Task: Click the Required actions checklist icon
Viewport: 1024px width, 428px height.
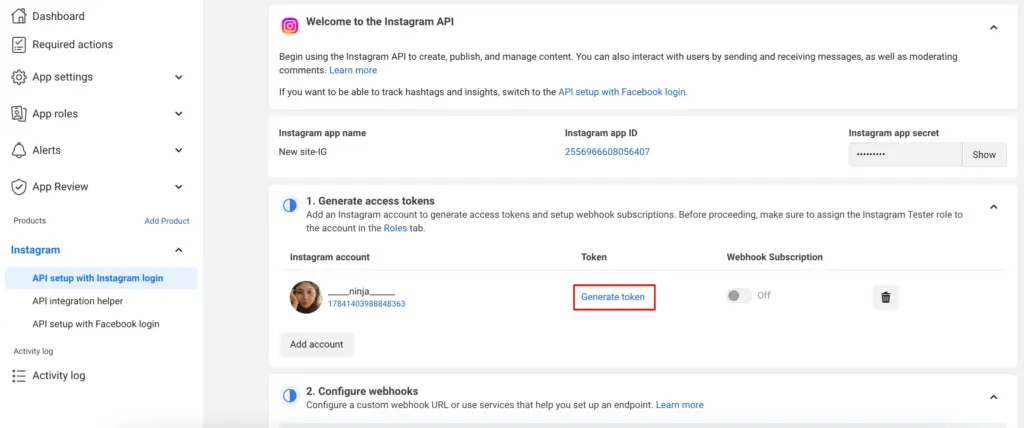Action: pyautogui.click(x=19, y=44)
